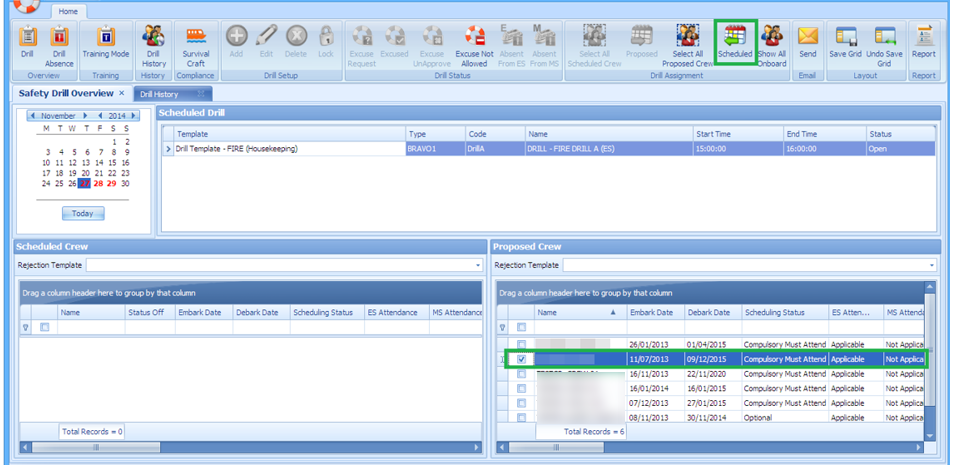Expand the Drill Template FIRE row
Screen dimensions: 953x465
pos(168,149)
